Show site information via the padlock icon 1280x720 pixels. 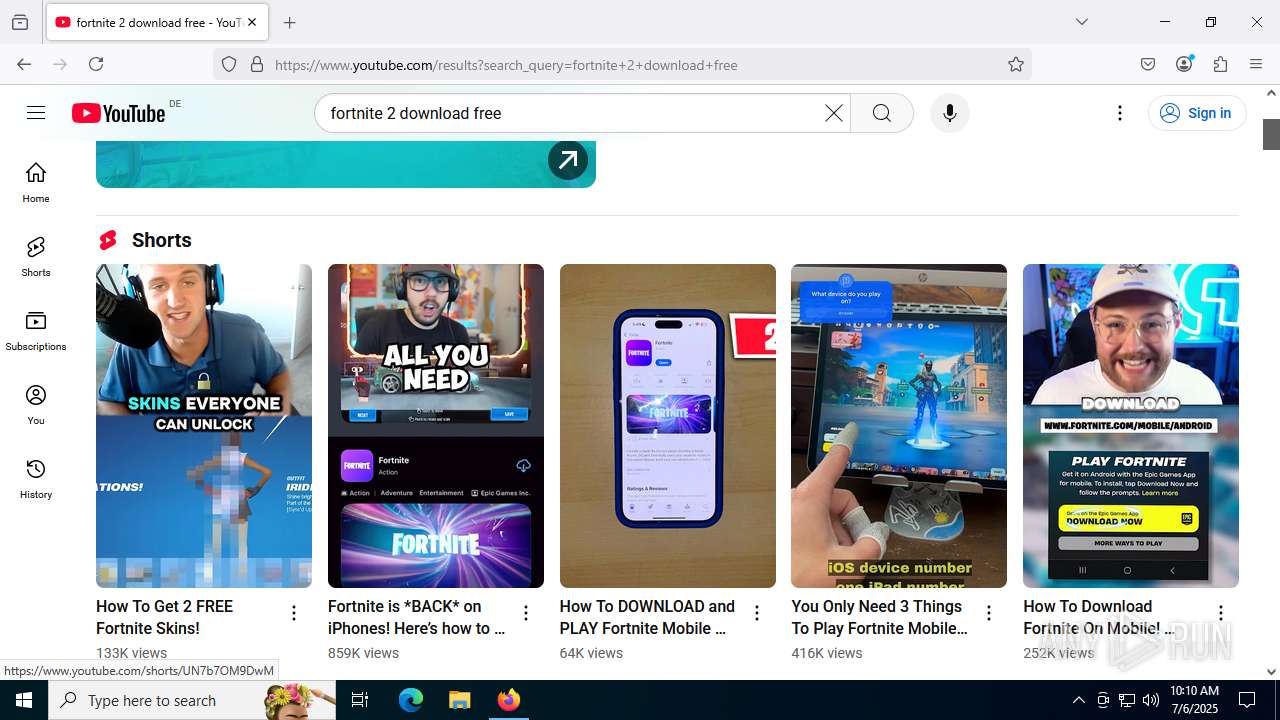257,64
